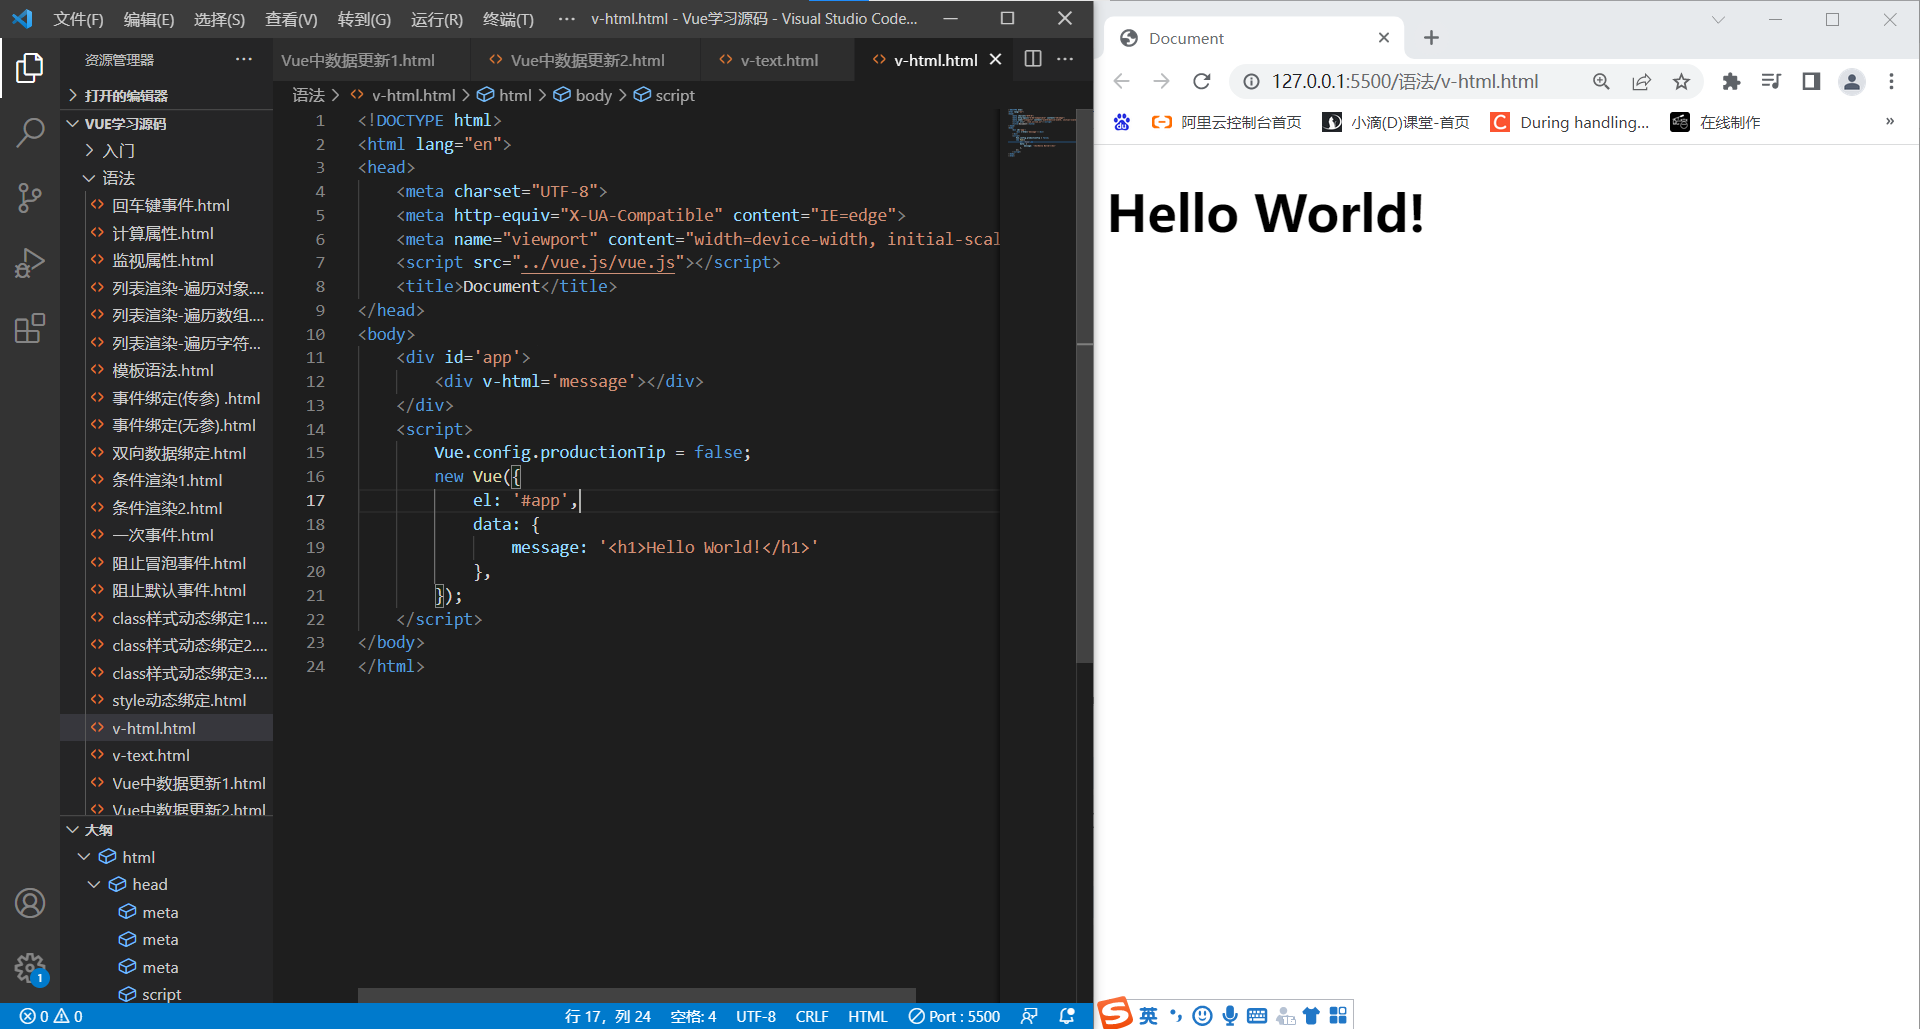The height and width of the screenshot is (1029, 1920).
Task: Open the Extensions view
Action: pos(30,328)
